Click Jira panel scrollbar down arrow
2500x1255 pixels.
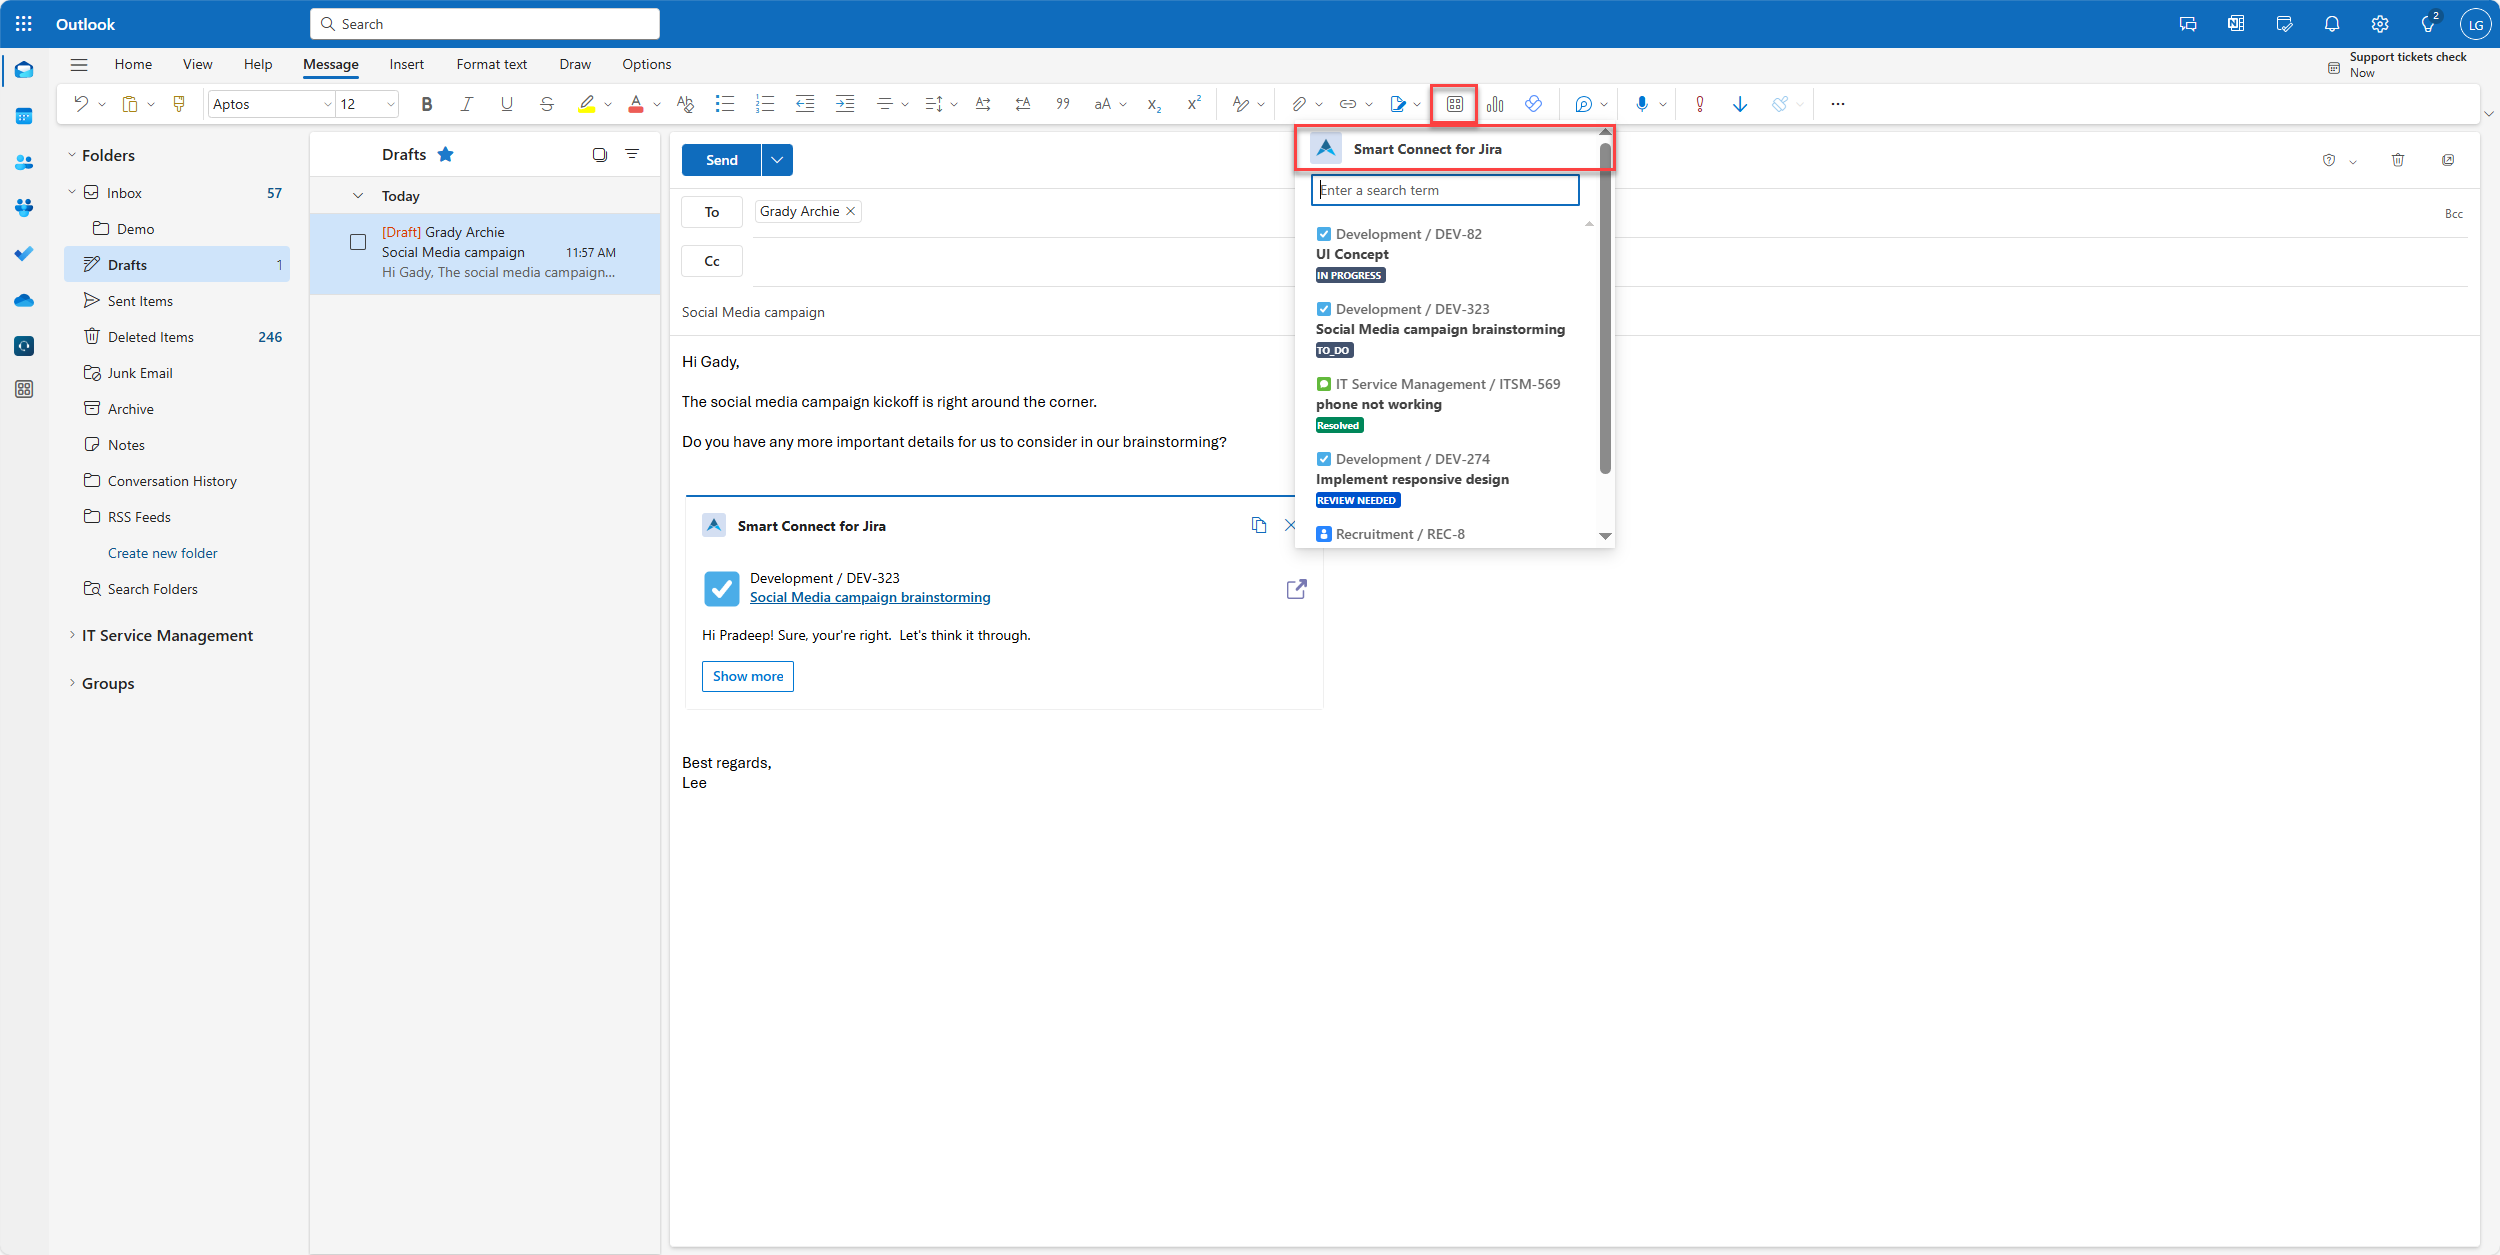[x=1605, y=537]
